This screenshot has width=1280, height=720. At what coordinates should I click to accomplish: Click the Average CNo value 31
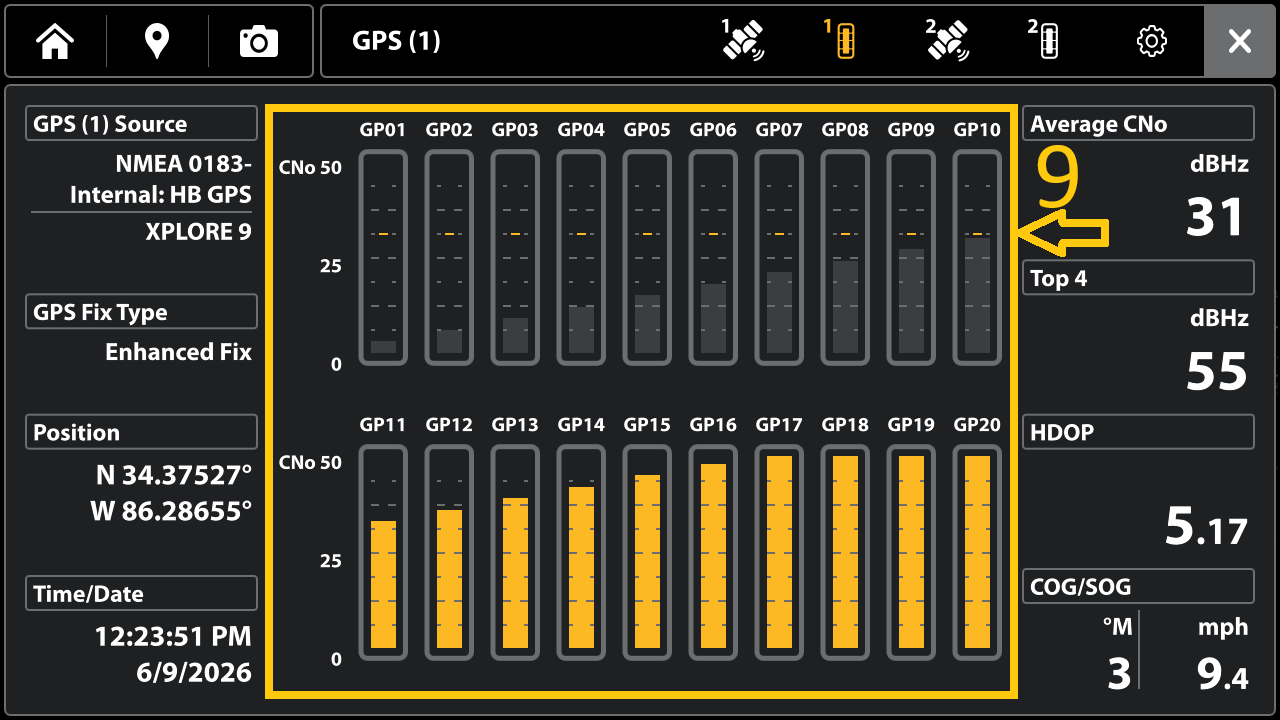click(x=1215, y=217)
